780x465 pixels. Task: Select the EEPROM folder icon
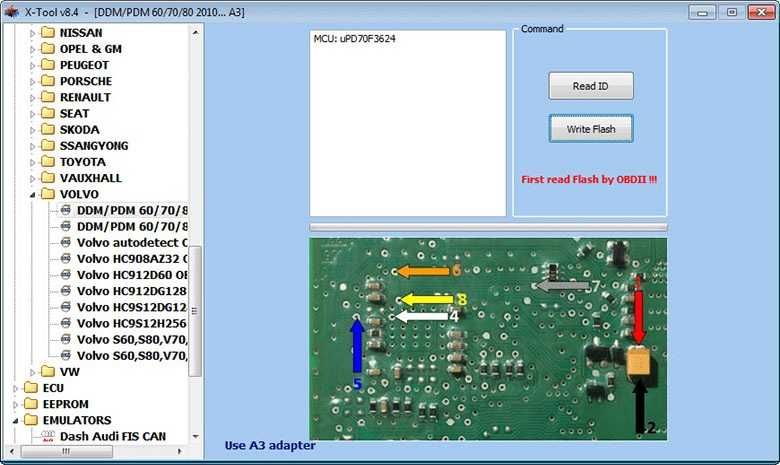(x=31, y=403)
